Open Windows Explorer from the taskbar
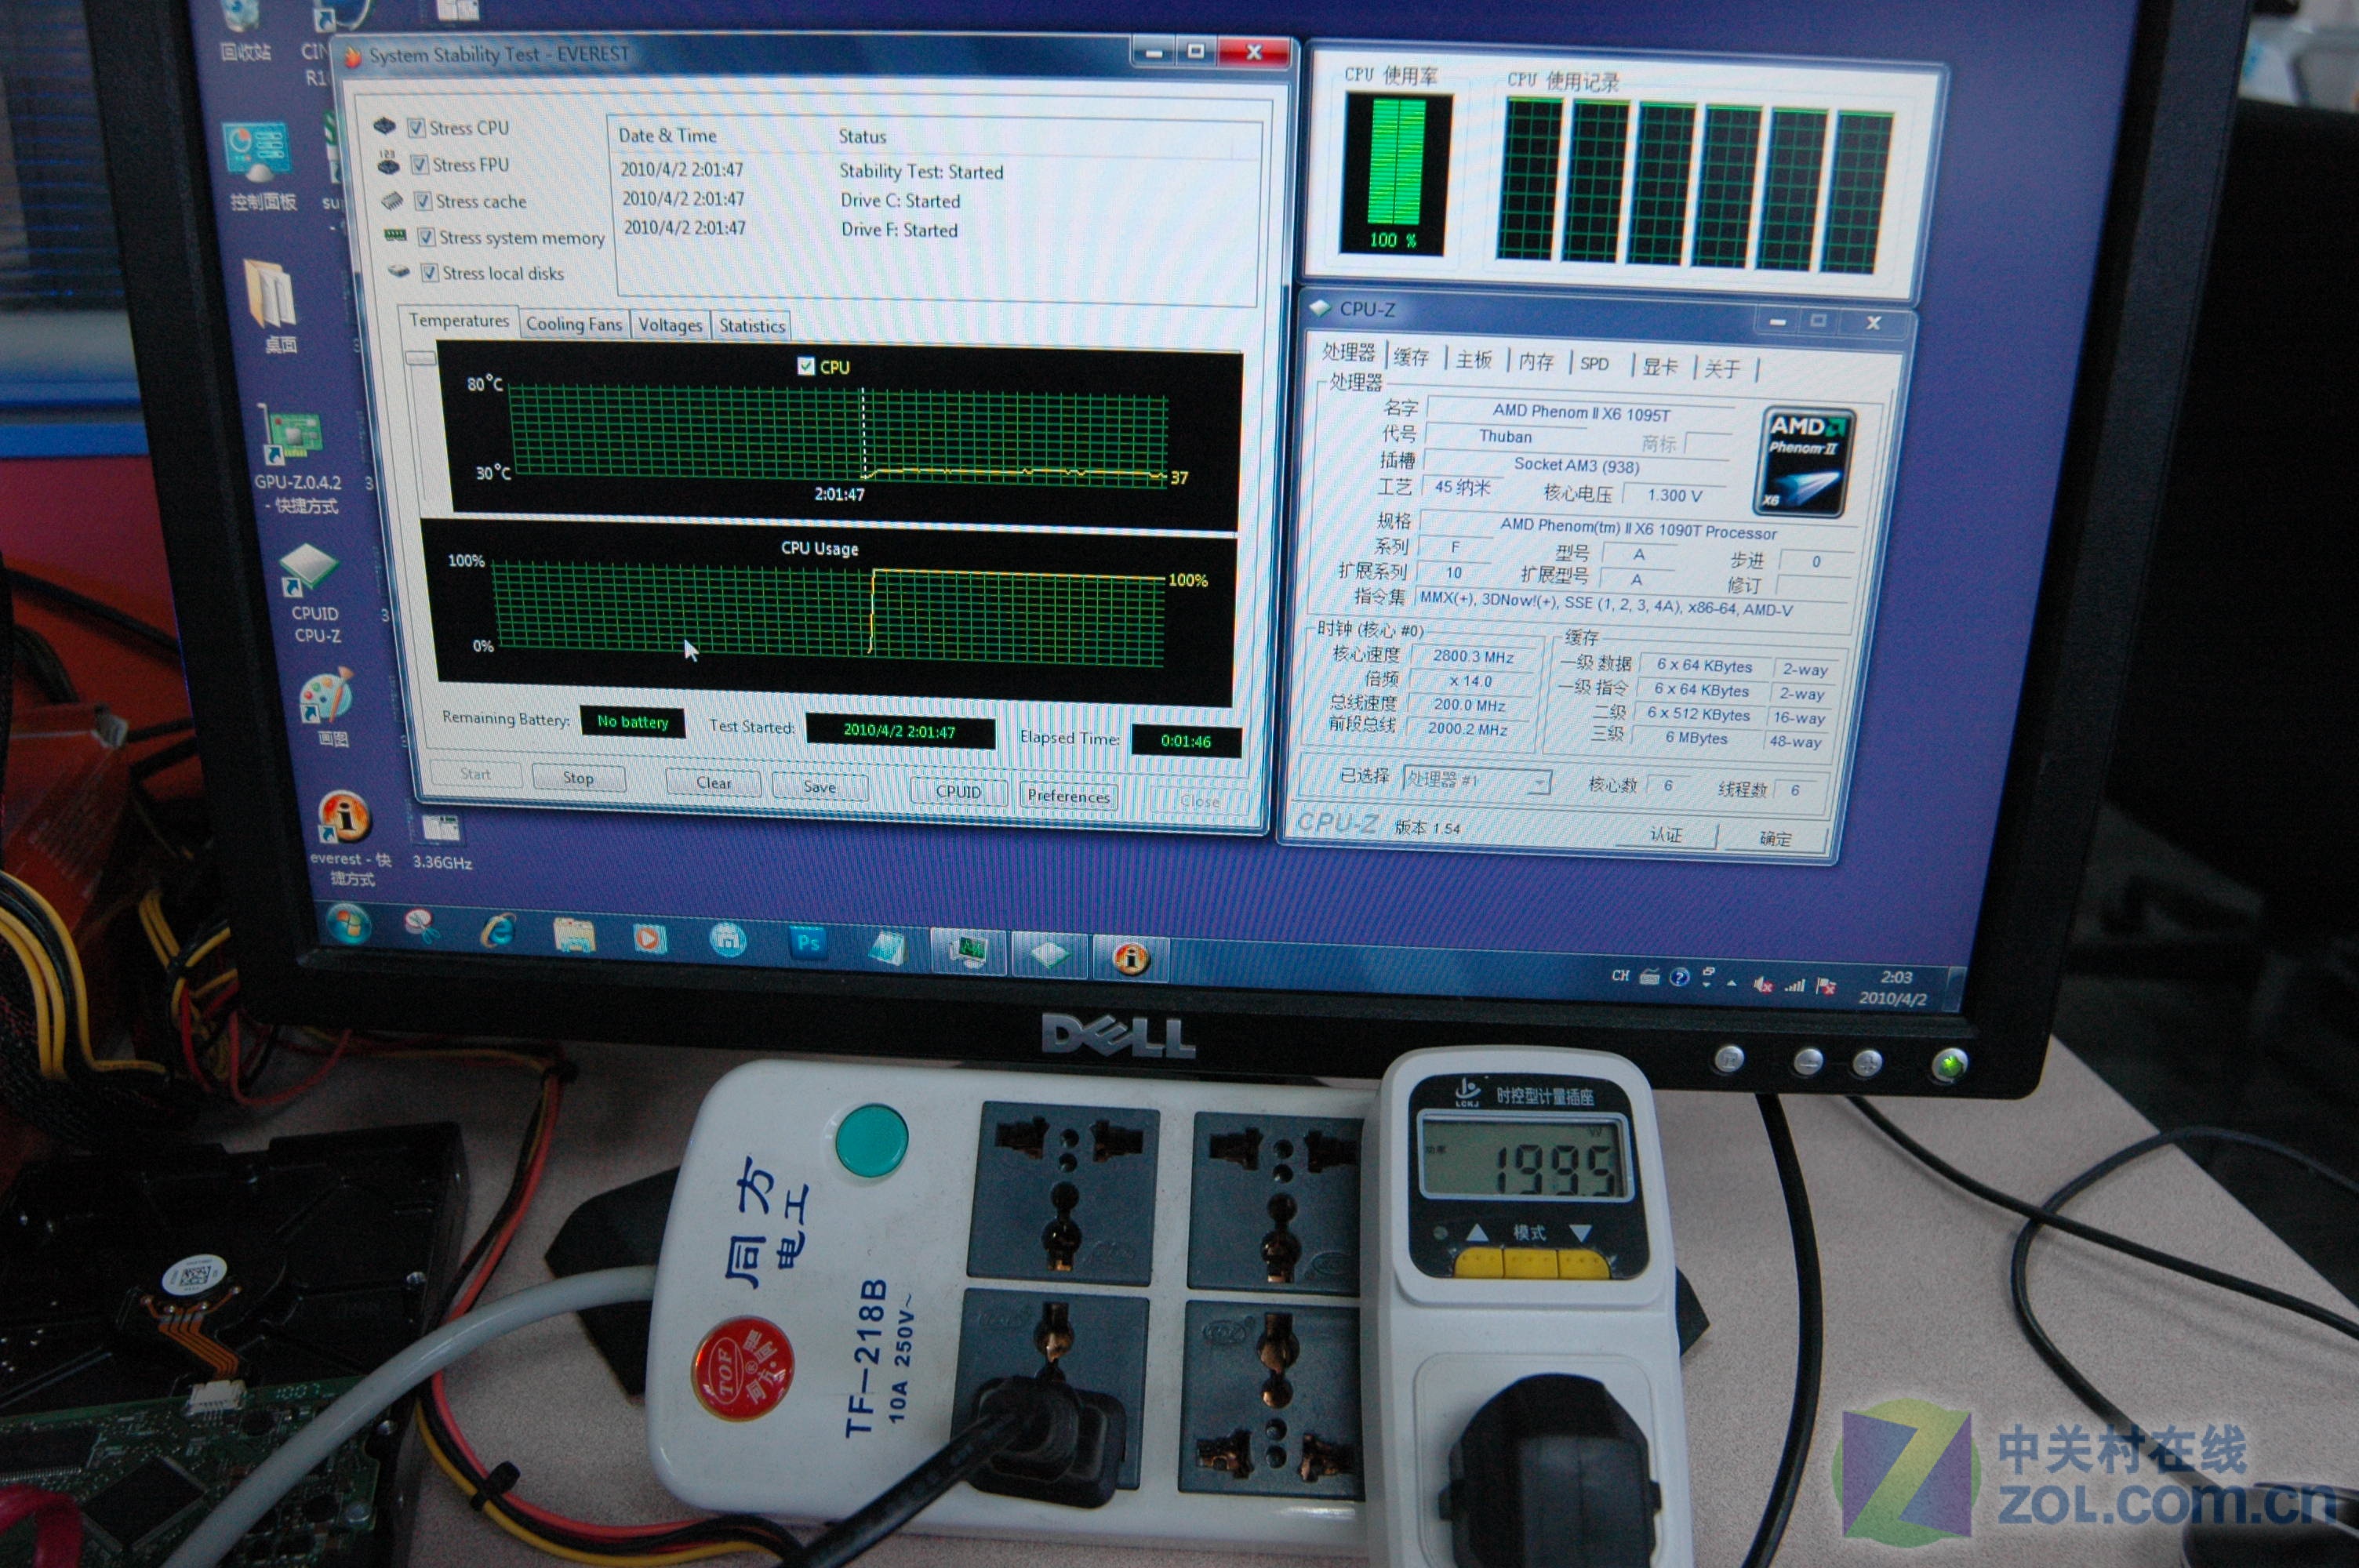2359x1568 pixels. (x=573, y=936)
